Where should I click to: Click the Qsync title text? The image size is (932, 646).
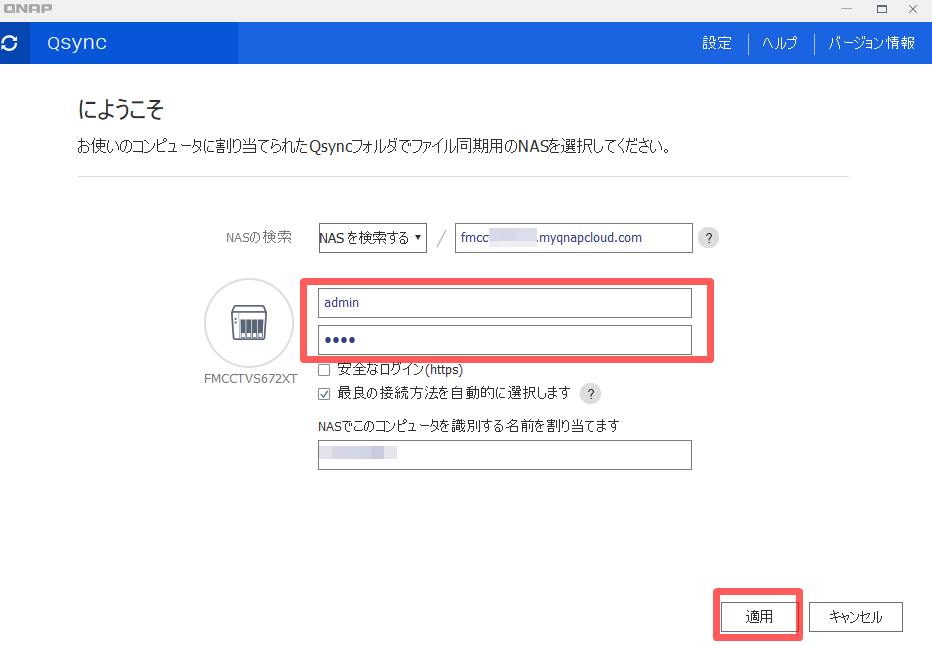77,43
